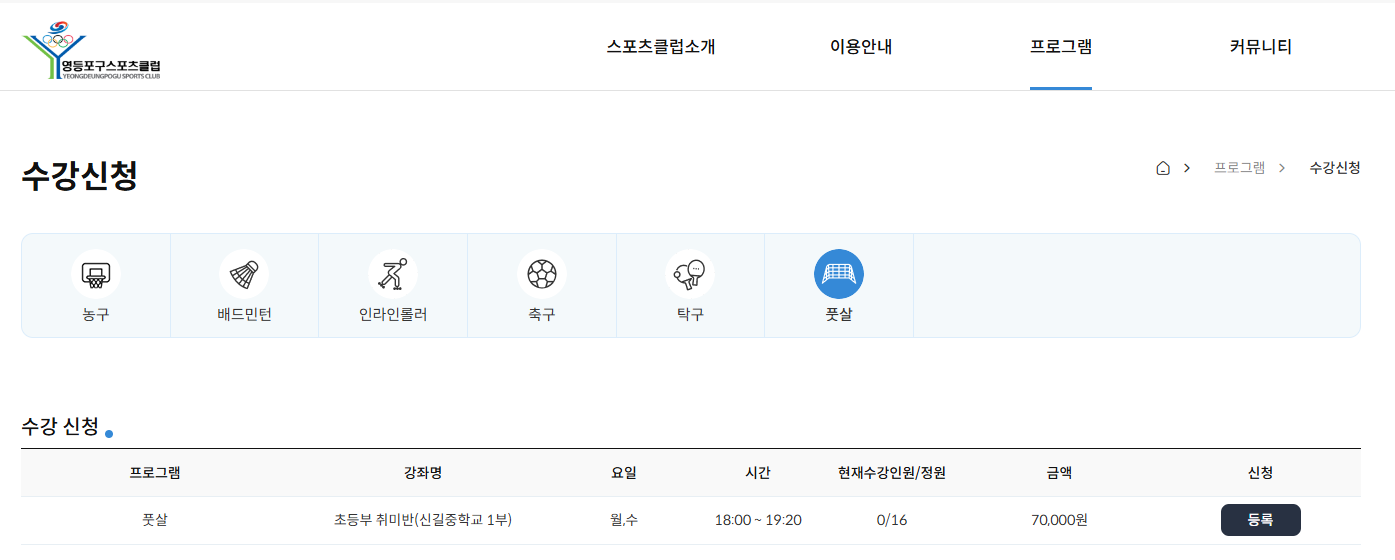Click the 배드민턴 category label
1395x560 pixels.
coord(244,315)
